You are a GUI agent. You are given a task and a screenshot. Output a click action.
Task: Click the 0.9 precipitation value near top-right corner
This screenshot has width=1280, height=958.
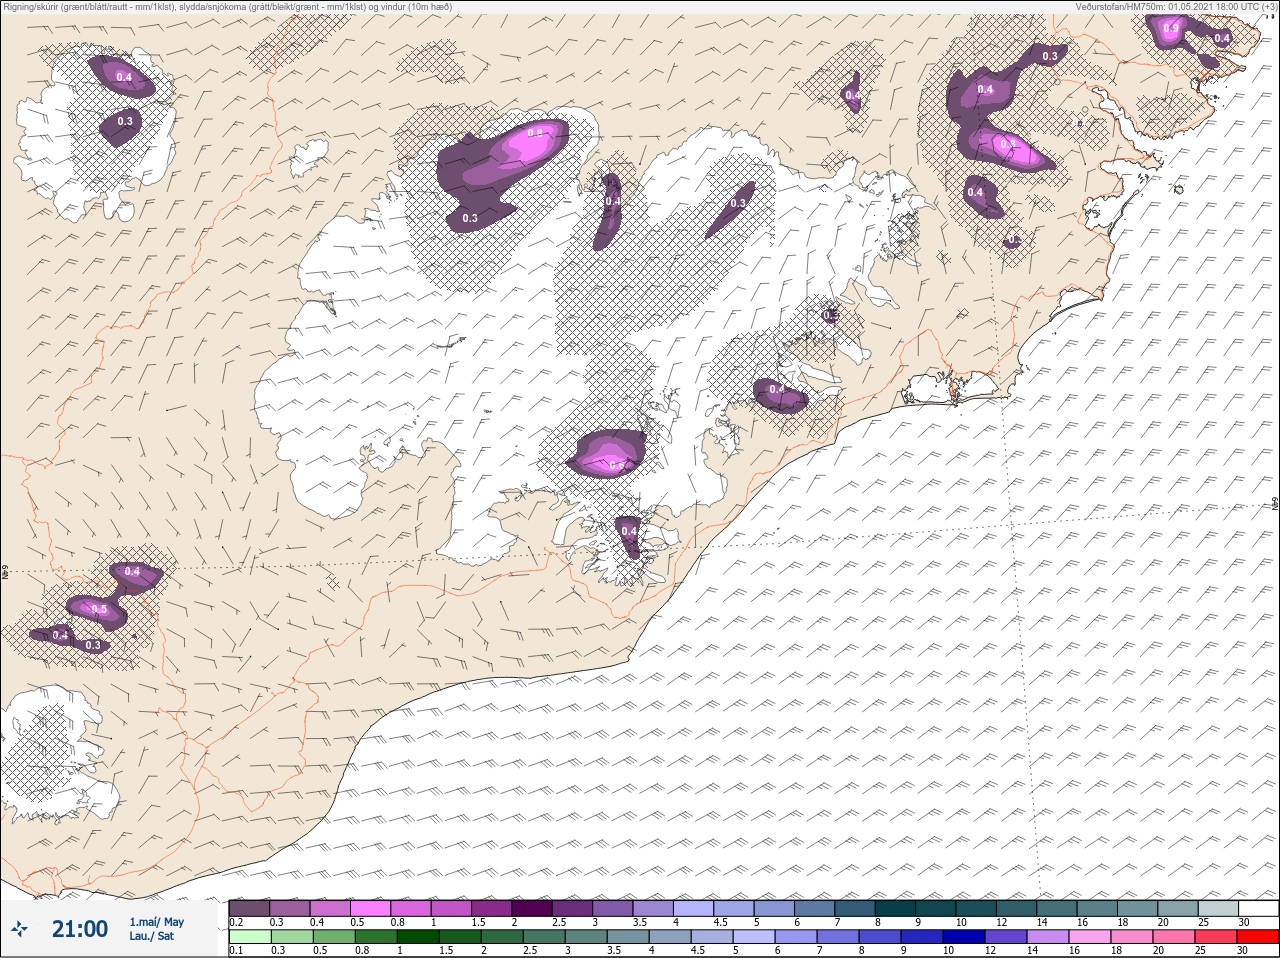tap(1171, 29)
